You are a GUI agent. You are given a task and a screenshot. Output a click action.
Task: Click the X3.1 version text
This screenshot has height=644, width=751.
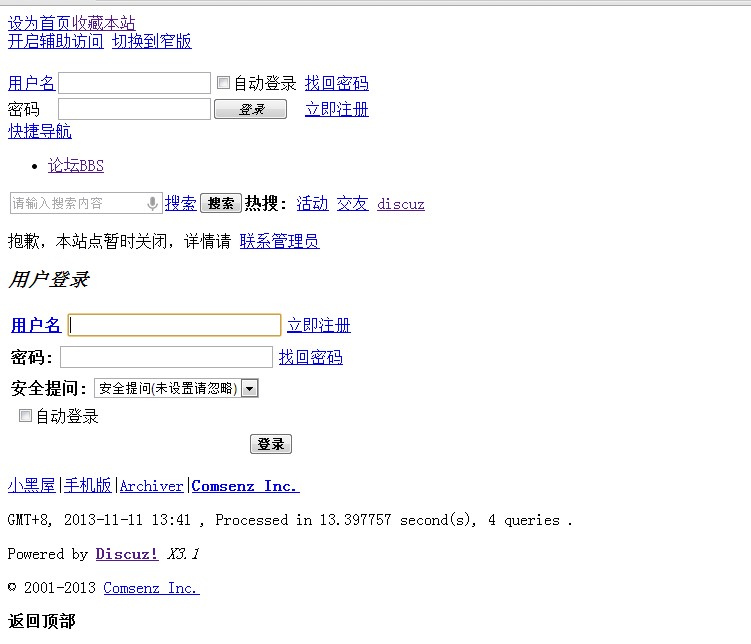pyautogui.click(x=183, y=554)
